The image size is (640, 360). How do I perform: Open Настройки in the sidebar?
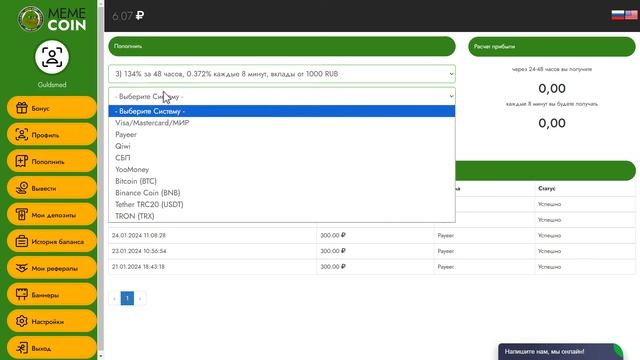52,321
